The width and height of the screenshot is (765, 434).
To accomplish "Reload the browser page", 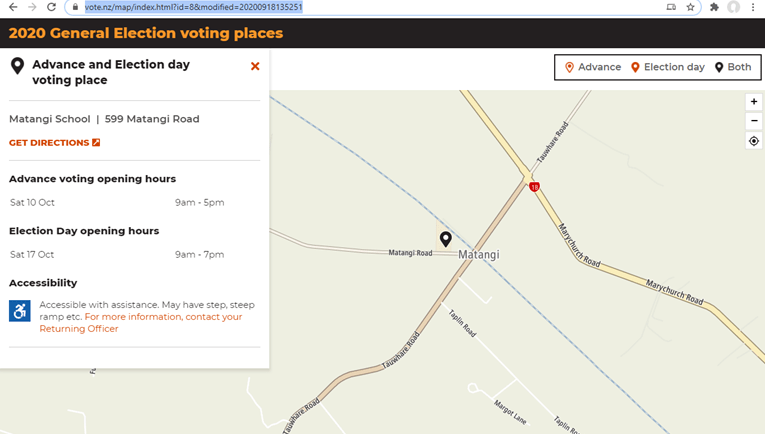I will [51, 7].
